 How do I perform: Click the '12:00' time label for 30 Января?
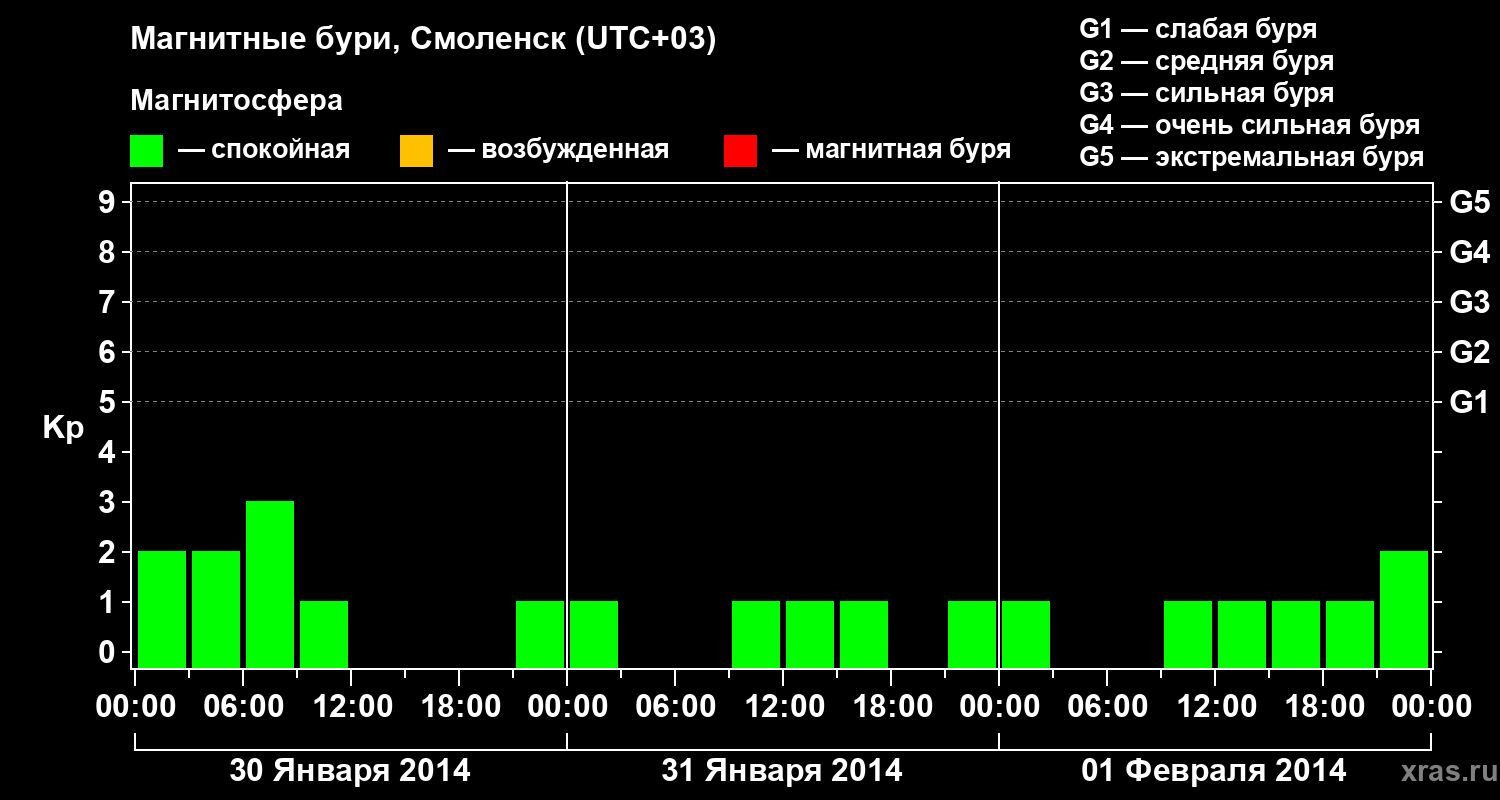pos(351,707)
